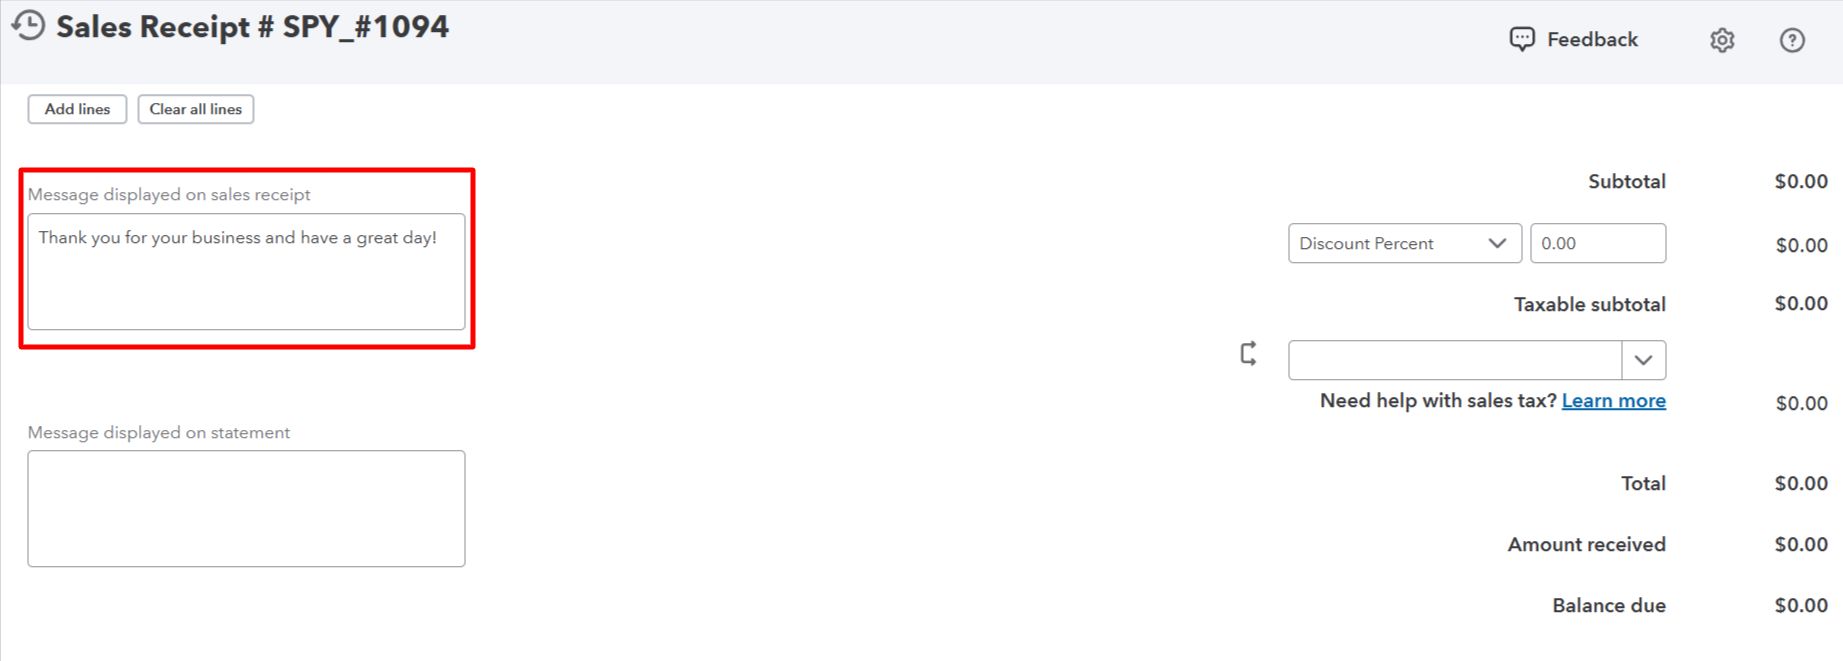The image size is (1843, 661).
Task: Click the thank-you message text box
Action: (246, 272)
